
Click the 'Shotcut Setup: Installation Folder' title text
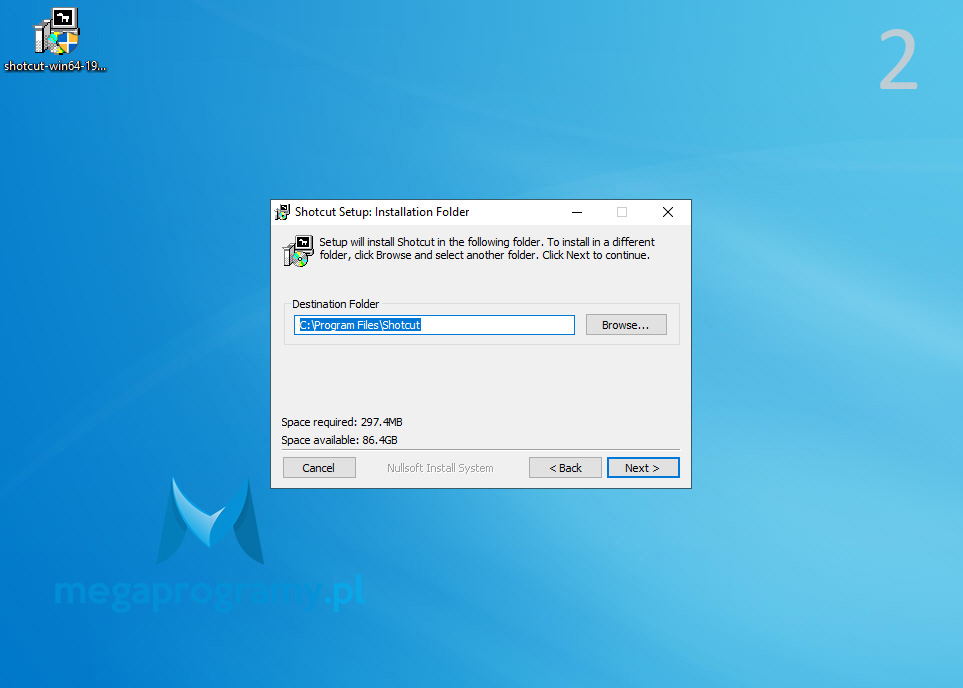[x=382, y=212]
